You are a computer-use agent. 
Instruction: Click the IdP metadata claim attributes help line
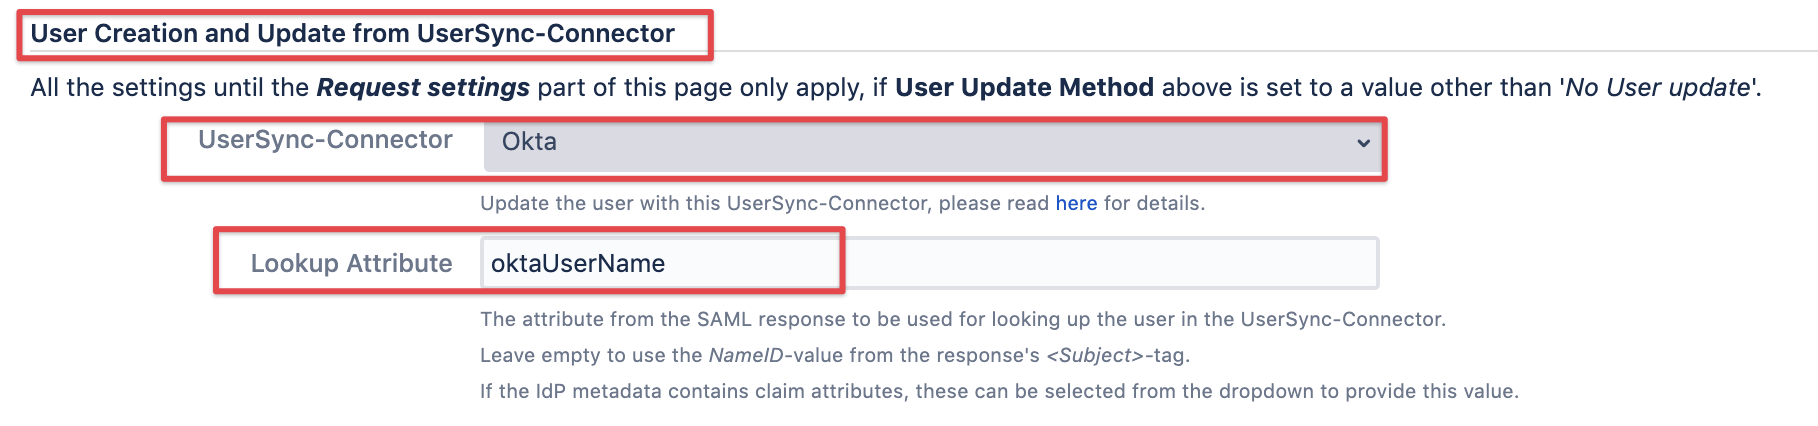coord(998,391)
